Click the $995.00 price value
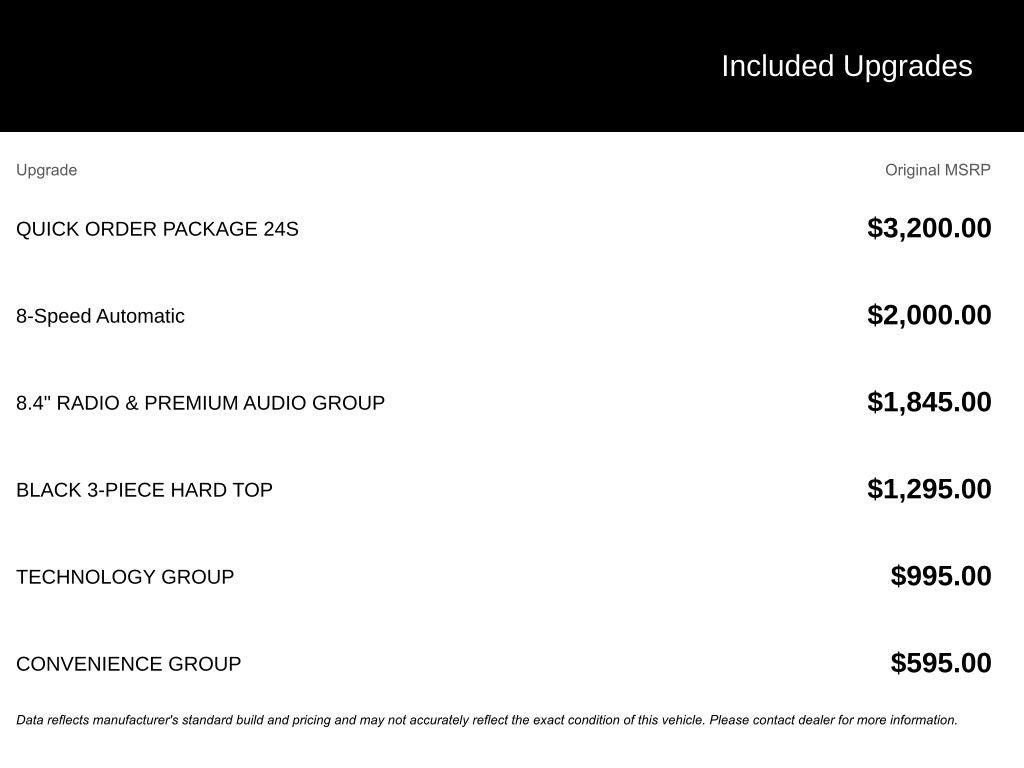The height and width of the screenshot is (768, 1024). [940, 575]
